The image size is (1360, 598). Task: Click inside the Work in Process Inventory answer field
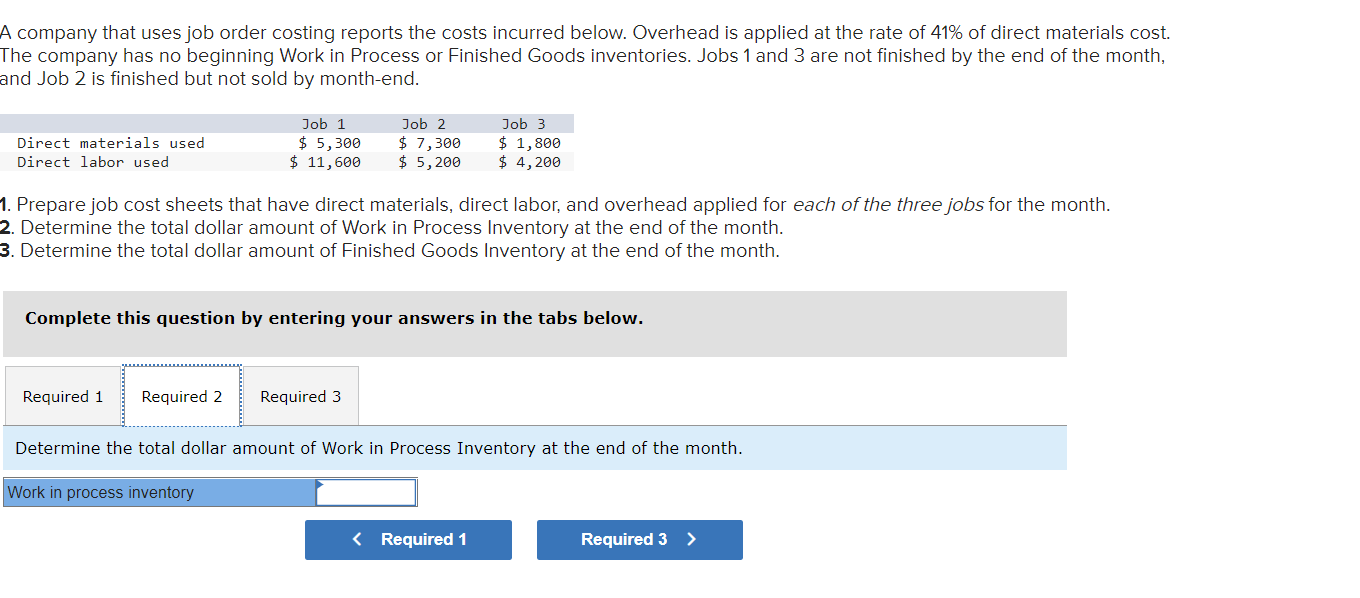[x=367, y=492]
